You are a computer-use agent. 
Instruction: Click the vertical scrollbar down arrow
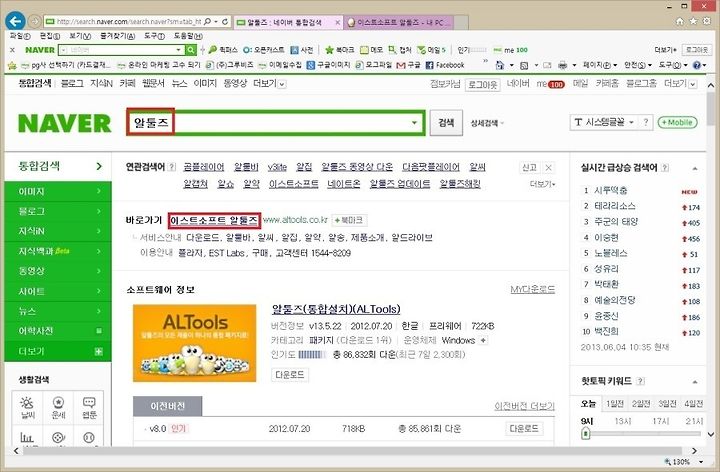[x=711, y=434]
